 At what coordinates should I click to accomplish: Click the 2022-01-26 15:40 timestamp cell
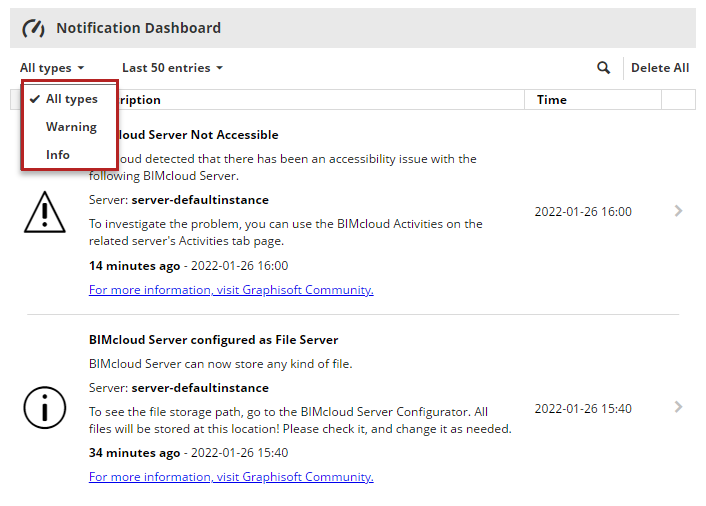pyautogui.click(x=582, y=408)
